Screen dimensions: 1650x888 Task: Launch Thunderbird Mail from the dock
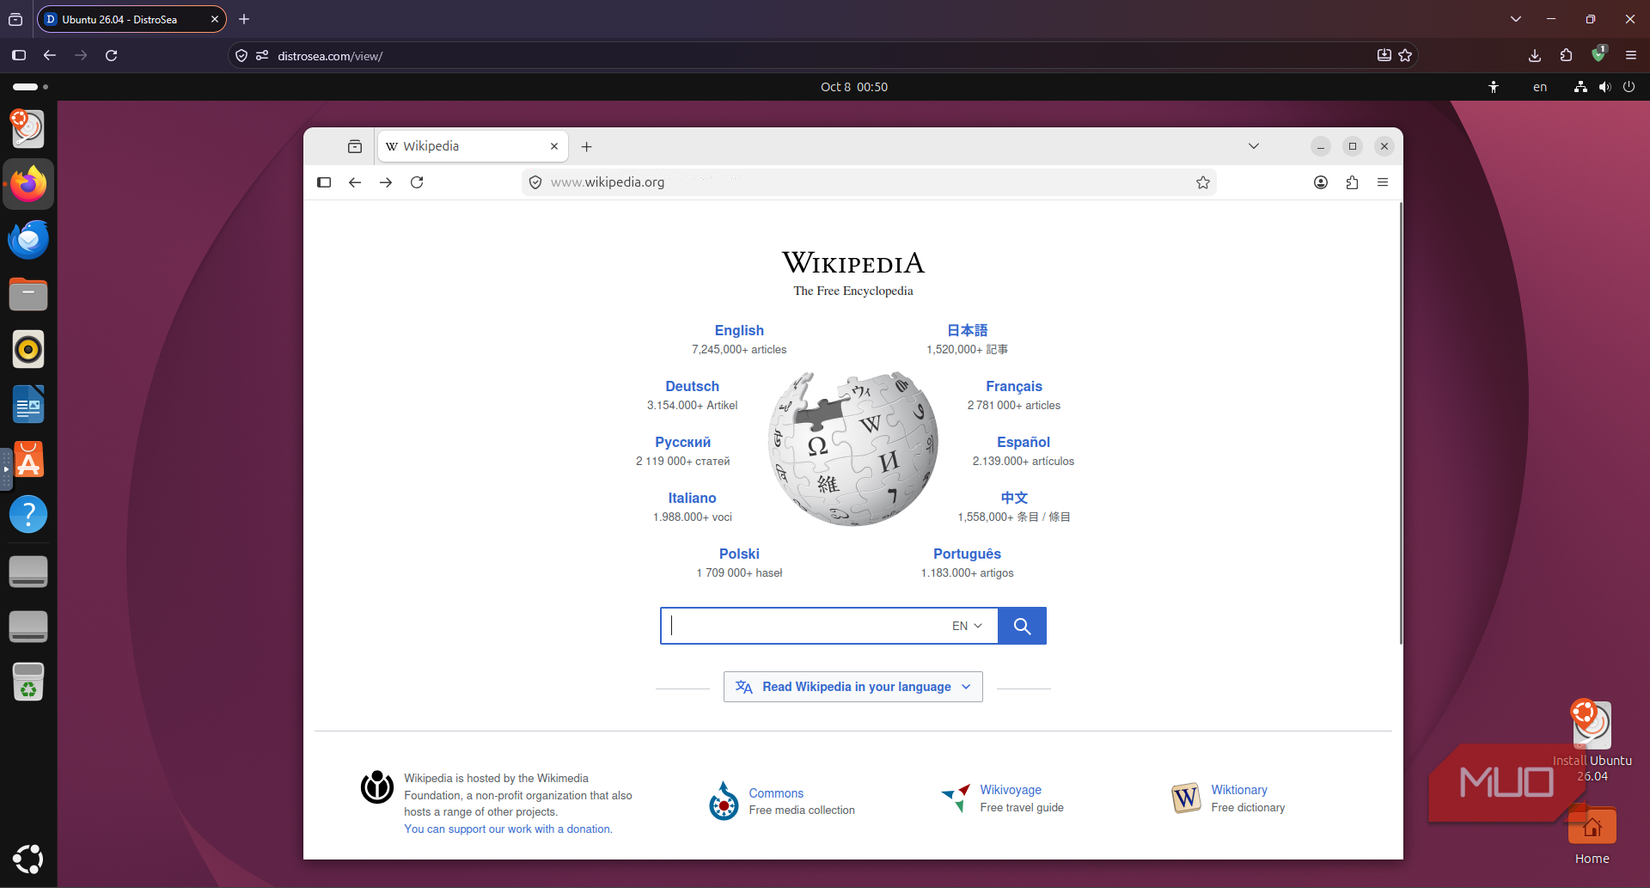pyautogui.click(x=28, y=240)
